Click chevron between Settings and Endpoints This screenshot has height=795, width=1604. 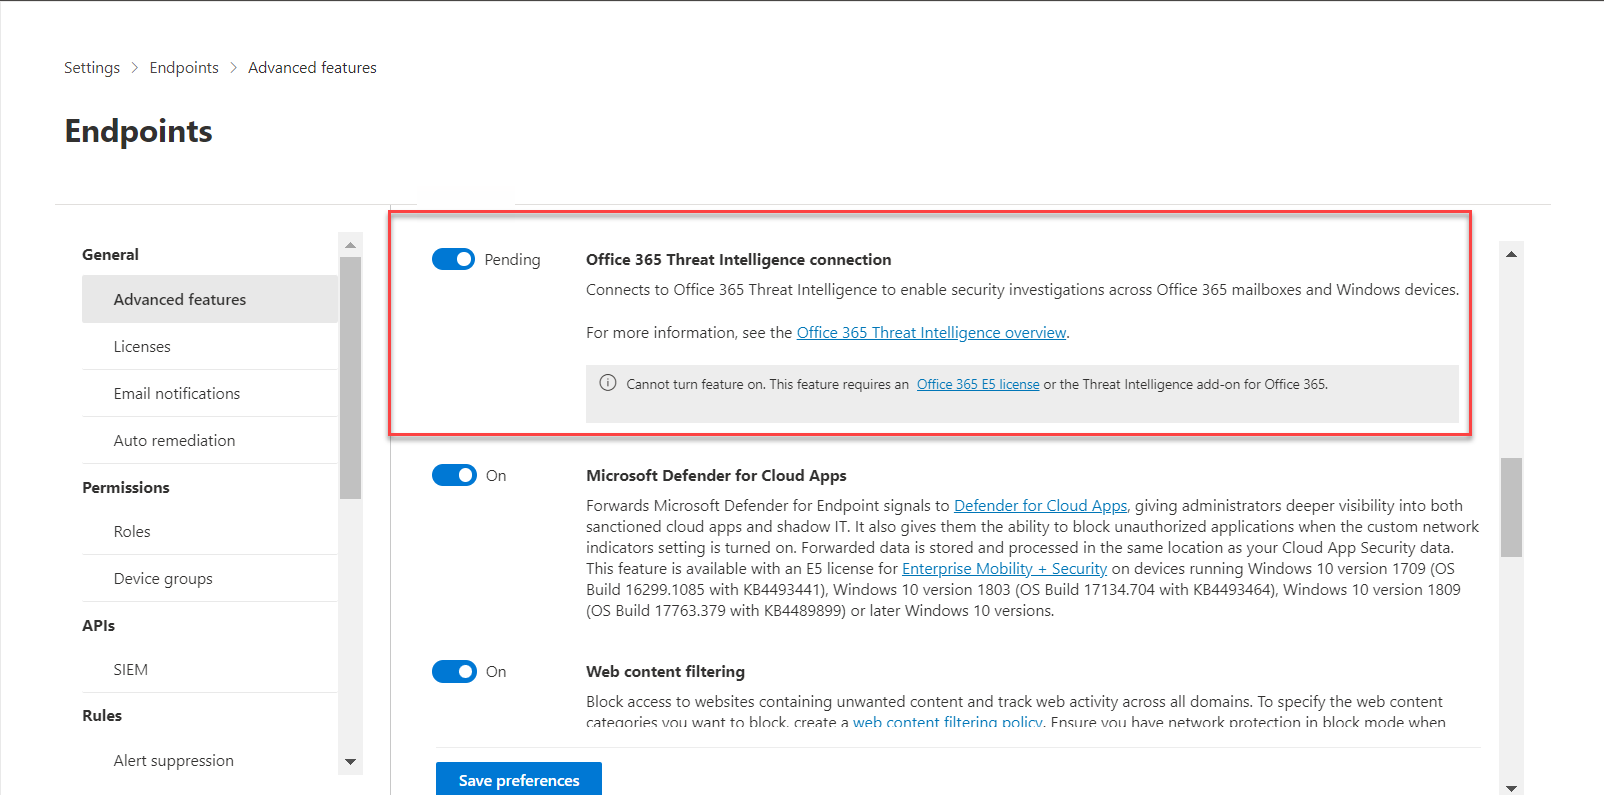[135, 68]
